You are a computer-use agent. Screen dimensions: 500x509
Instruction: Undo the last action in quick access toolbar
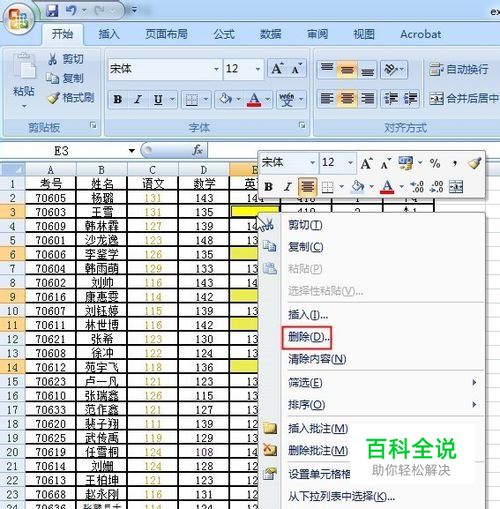71,11
